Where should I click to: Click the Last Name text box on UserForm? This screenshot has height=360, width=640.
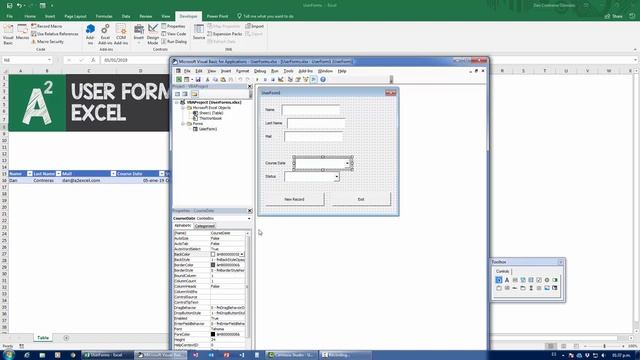coord(316,123)
